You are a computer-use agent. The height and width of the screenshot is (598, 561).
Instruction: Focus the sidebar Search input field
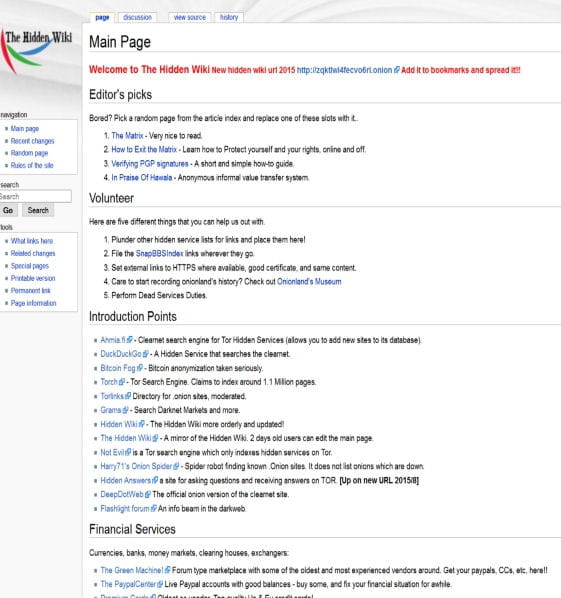35,196
